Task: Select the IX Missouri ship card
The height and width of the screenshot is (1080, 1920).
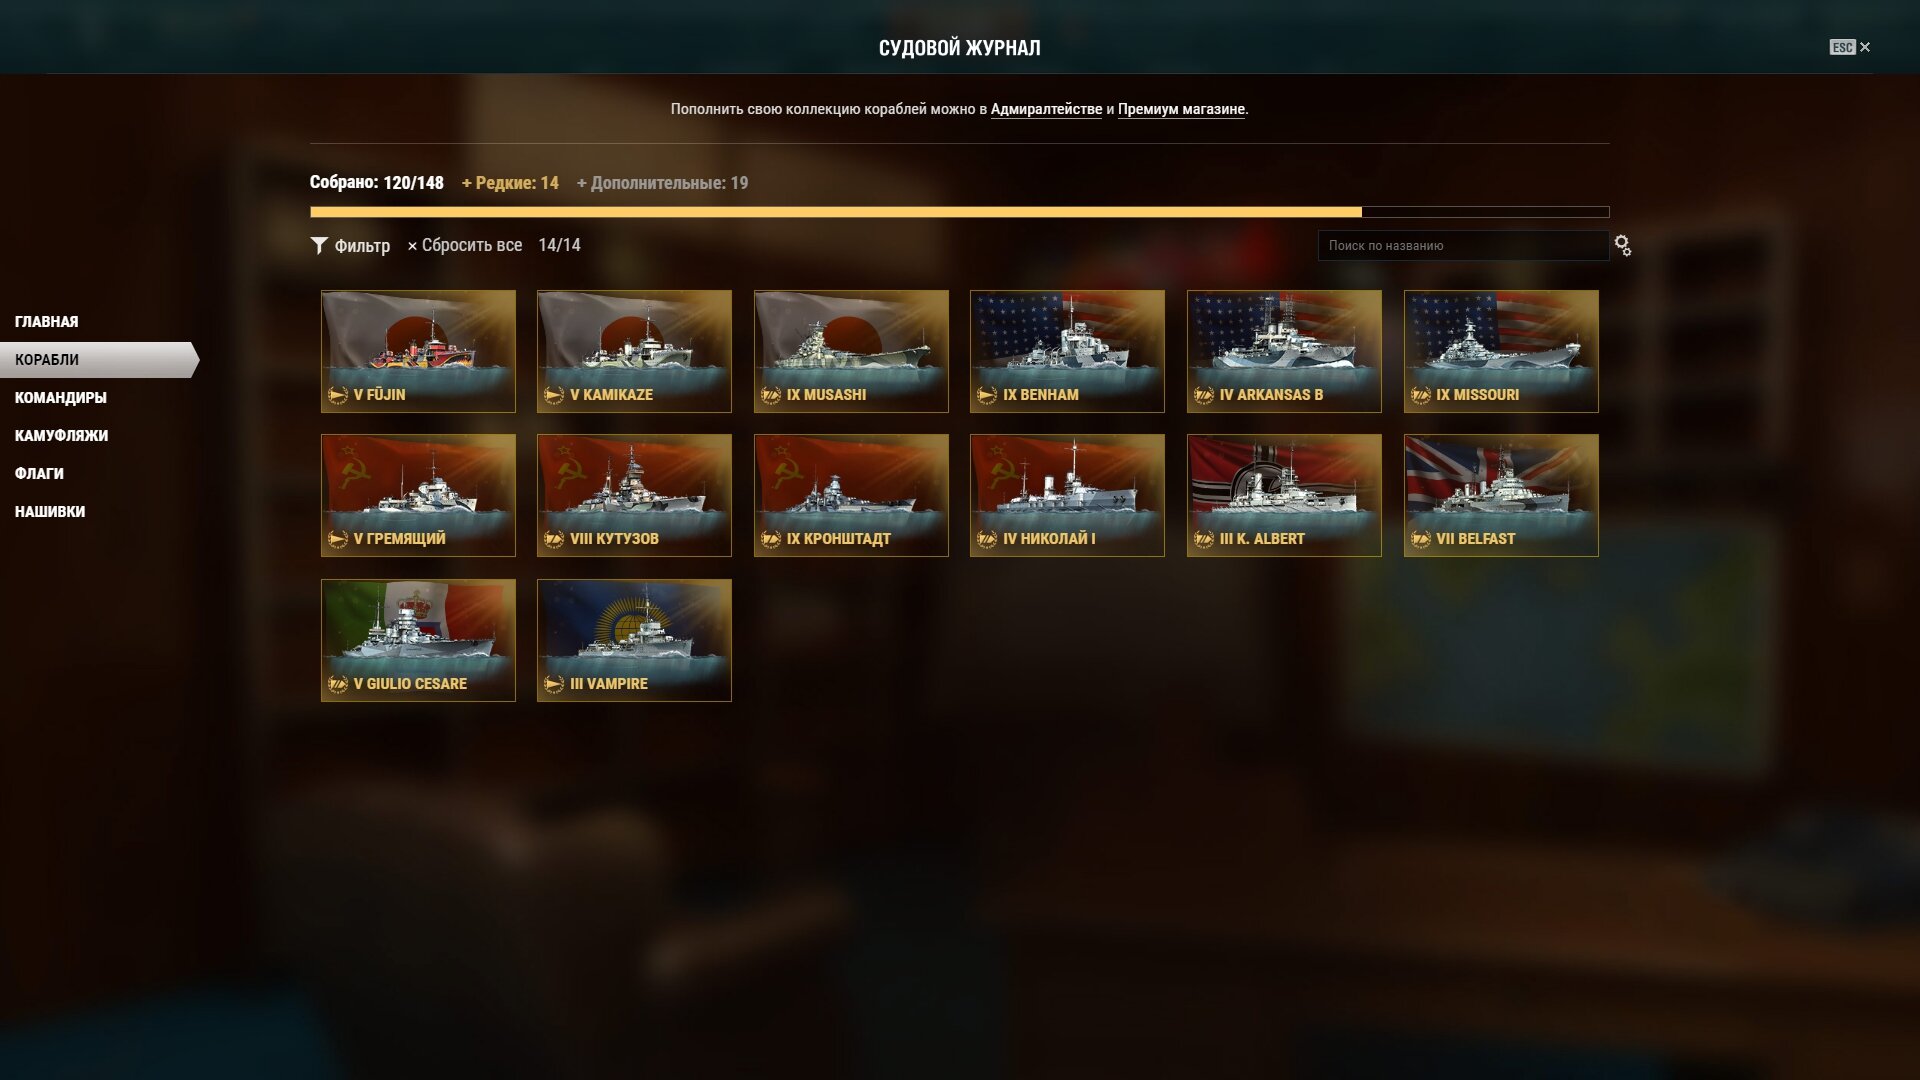Action: [1501, 352]
